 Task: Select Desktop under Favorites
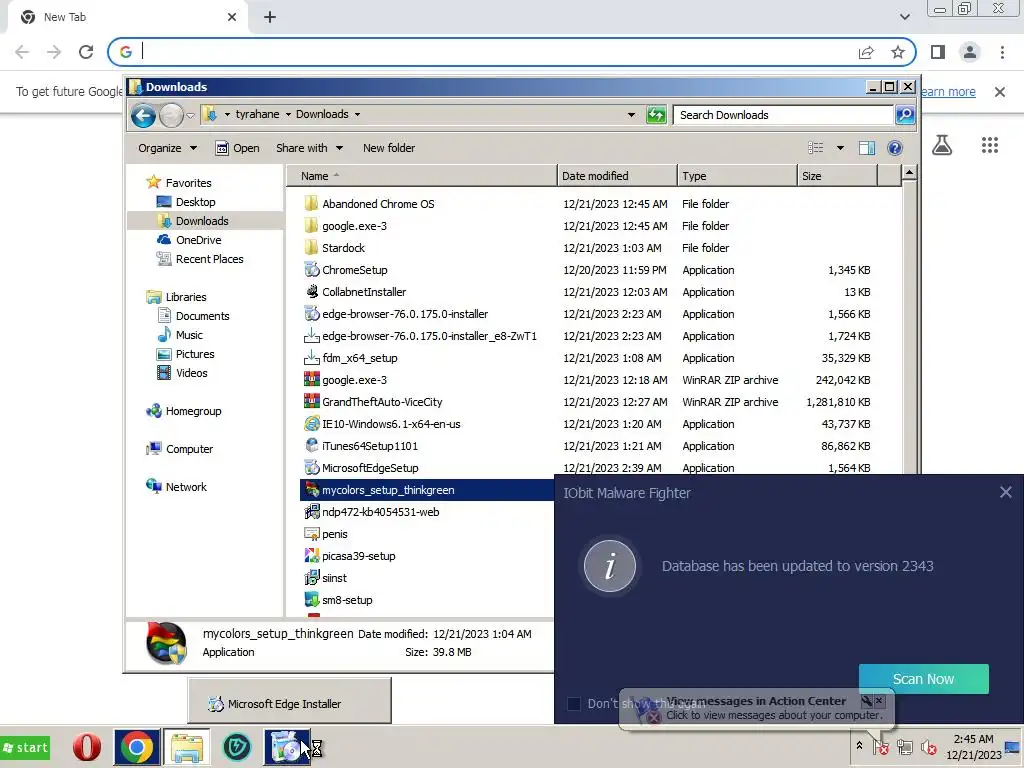point(186,202)
